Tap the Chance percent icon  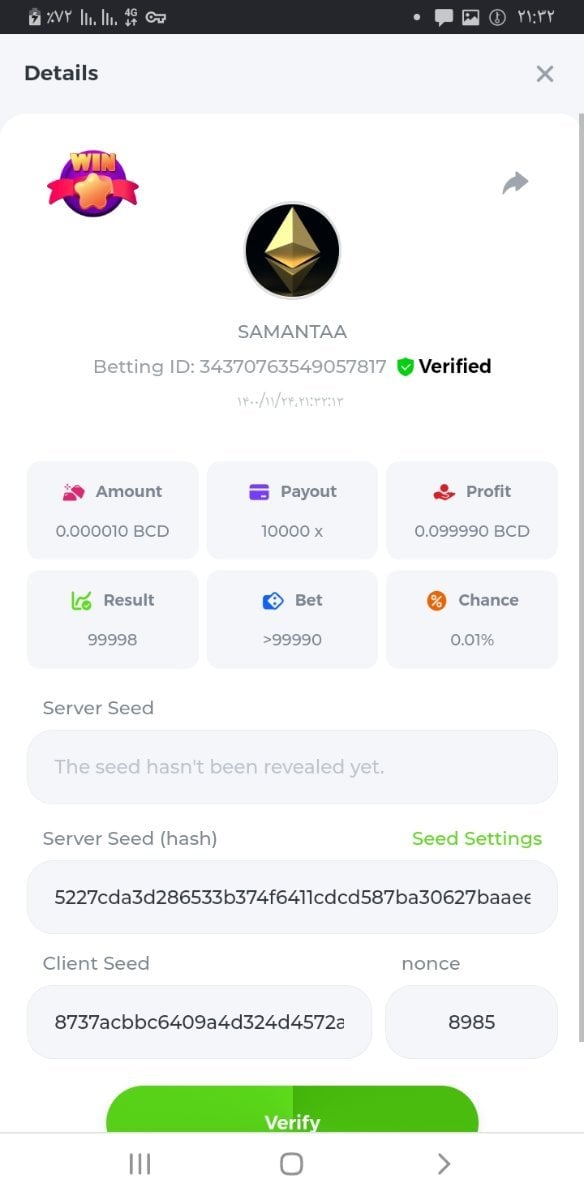point(436,601)
